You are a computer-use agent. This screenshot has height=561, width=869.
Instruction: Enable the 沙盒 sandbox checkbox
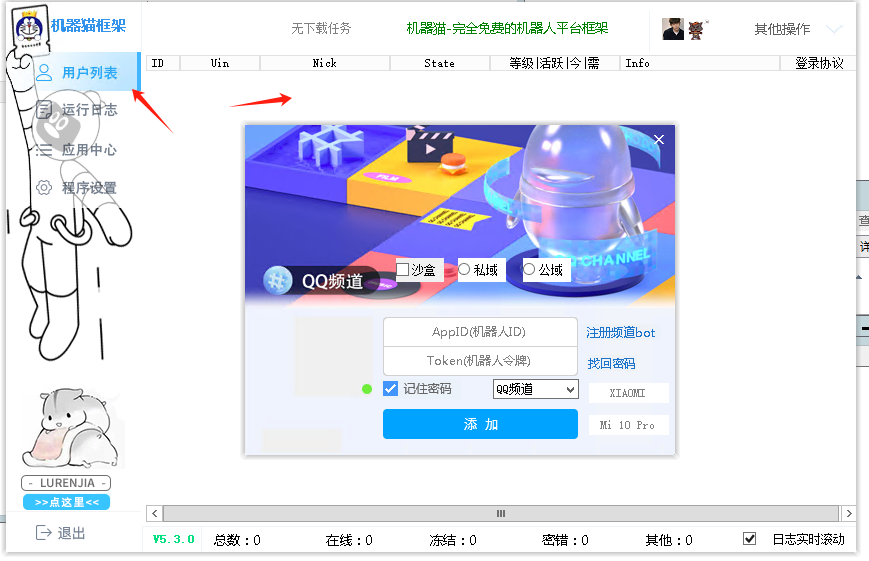403,269
